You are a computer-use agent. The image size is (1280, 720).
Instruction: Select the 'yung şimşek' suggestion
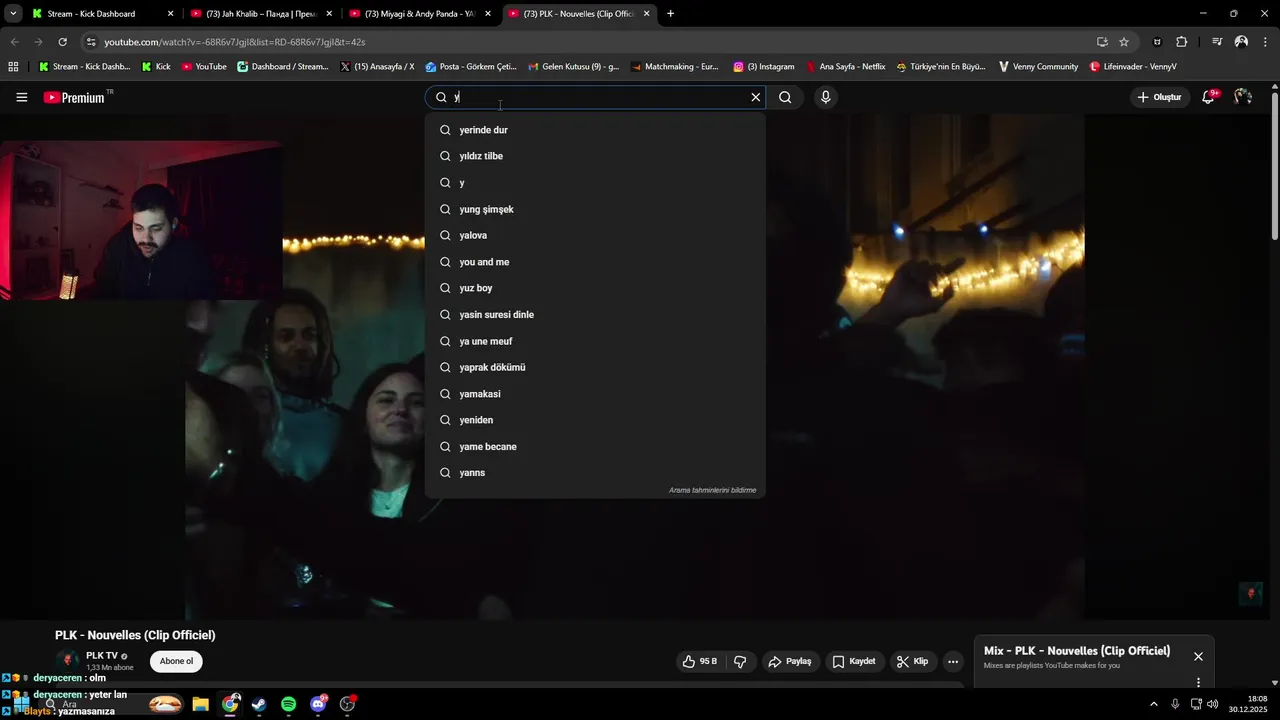pos(595,209)
